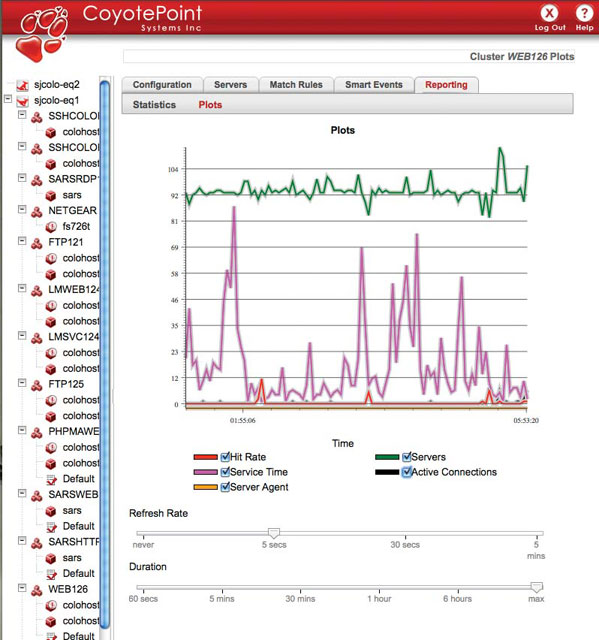Viewport: 599px width, 640px height.
Task: Open the Servers tab
Action: [231, 85]
